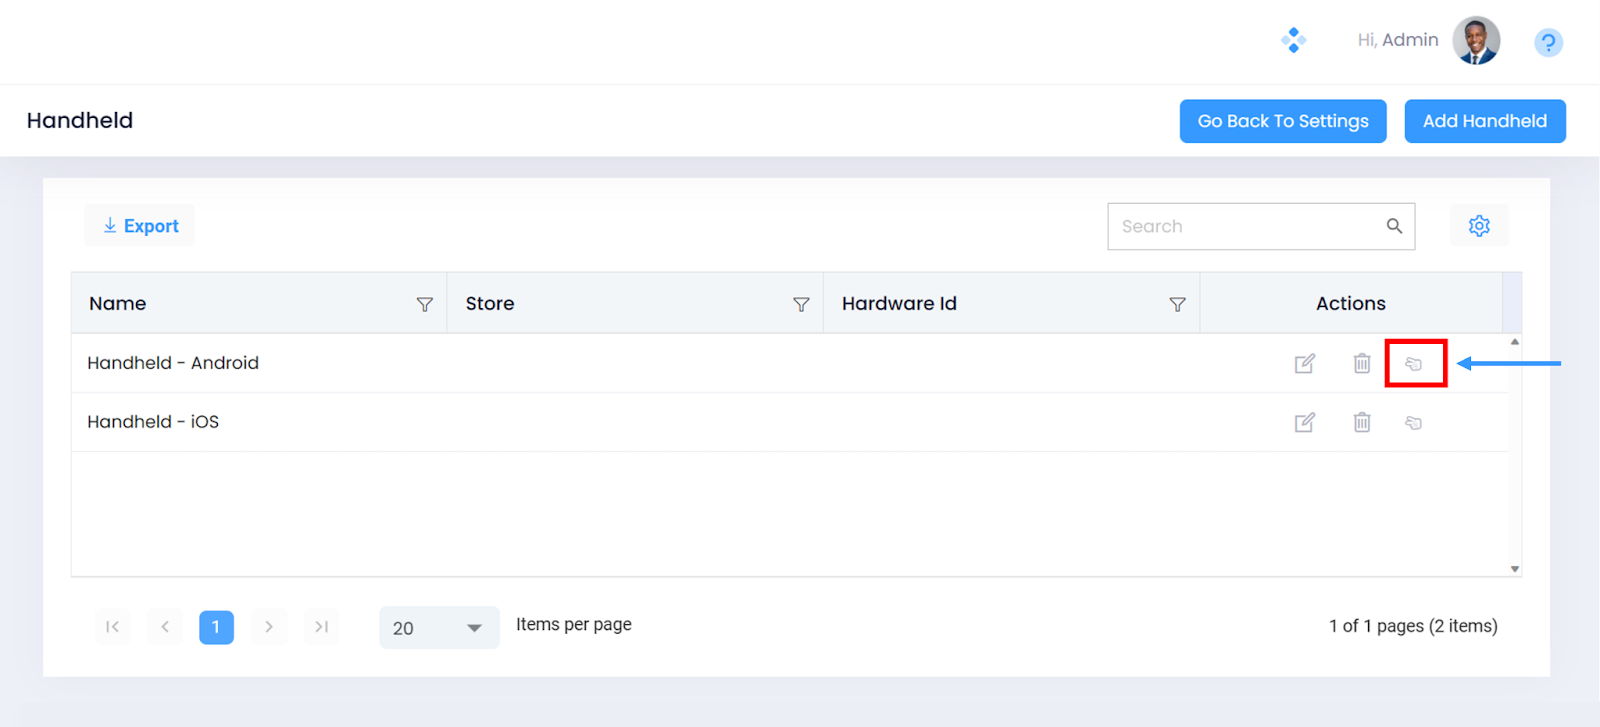The image size is (1600, 727).
Task: Click the tag icon for Handheld - iOS
Action: tap(1413, 423)
